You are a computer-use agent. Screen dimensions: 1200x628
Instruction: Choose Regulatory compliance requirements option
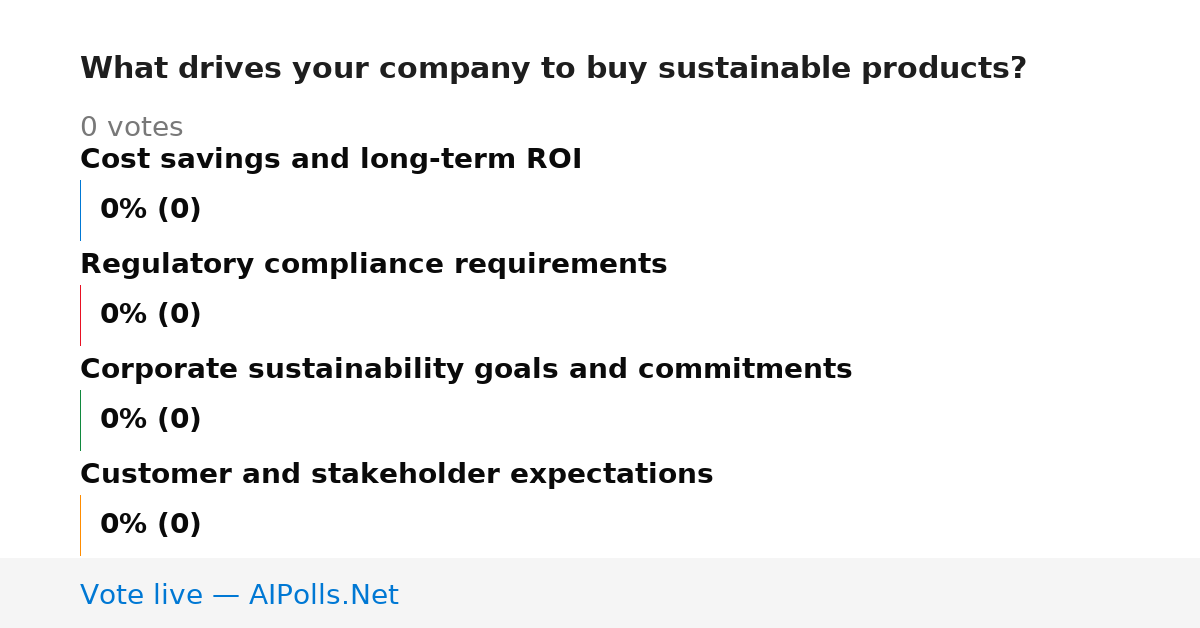click(373, 265)
